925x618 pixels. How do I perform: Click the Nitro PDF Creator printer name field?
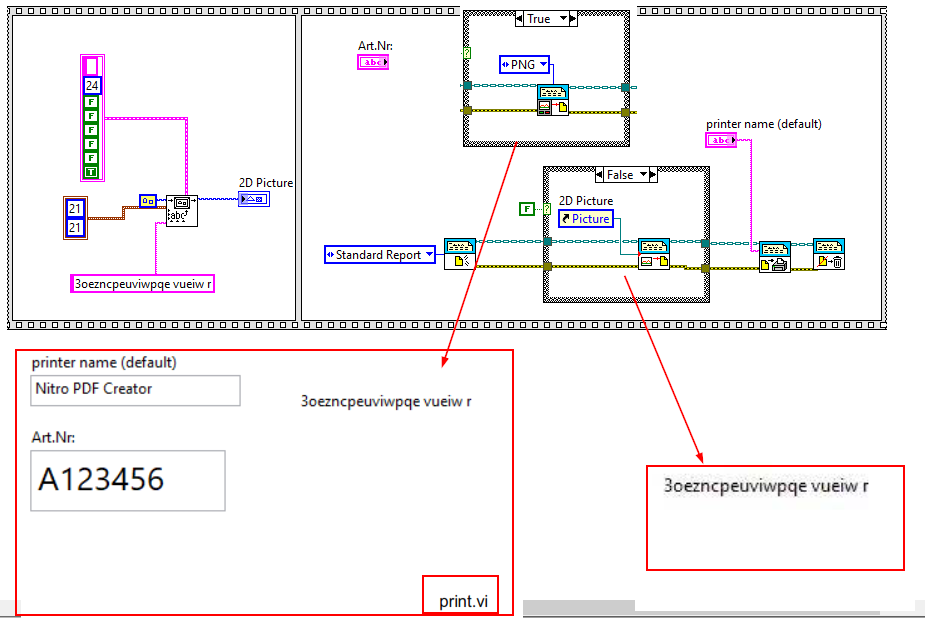(x=135, y=390)
